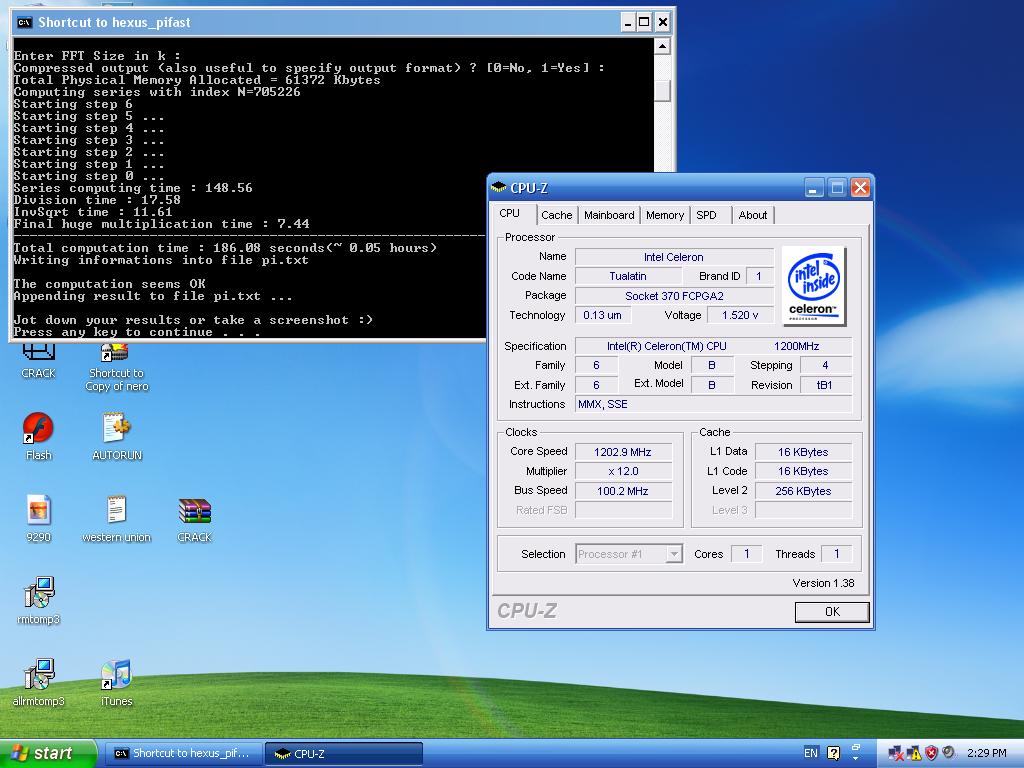Viewport: 1024px width, 768px height.
Task: Click the Version 1.38 label
Action: pyautogui.click(x=823, y=583)
